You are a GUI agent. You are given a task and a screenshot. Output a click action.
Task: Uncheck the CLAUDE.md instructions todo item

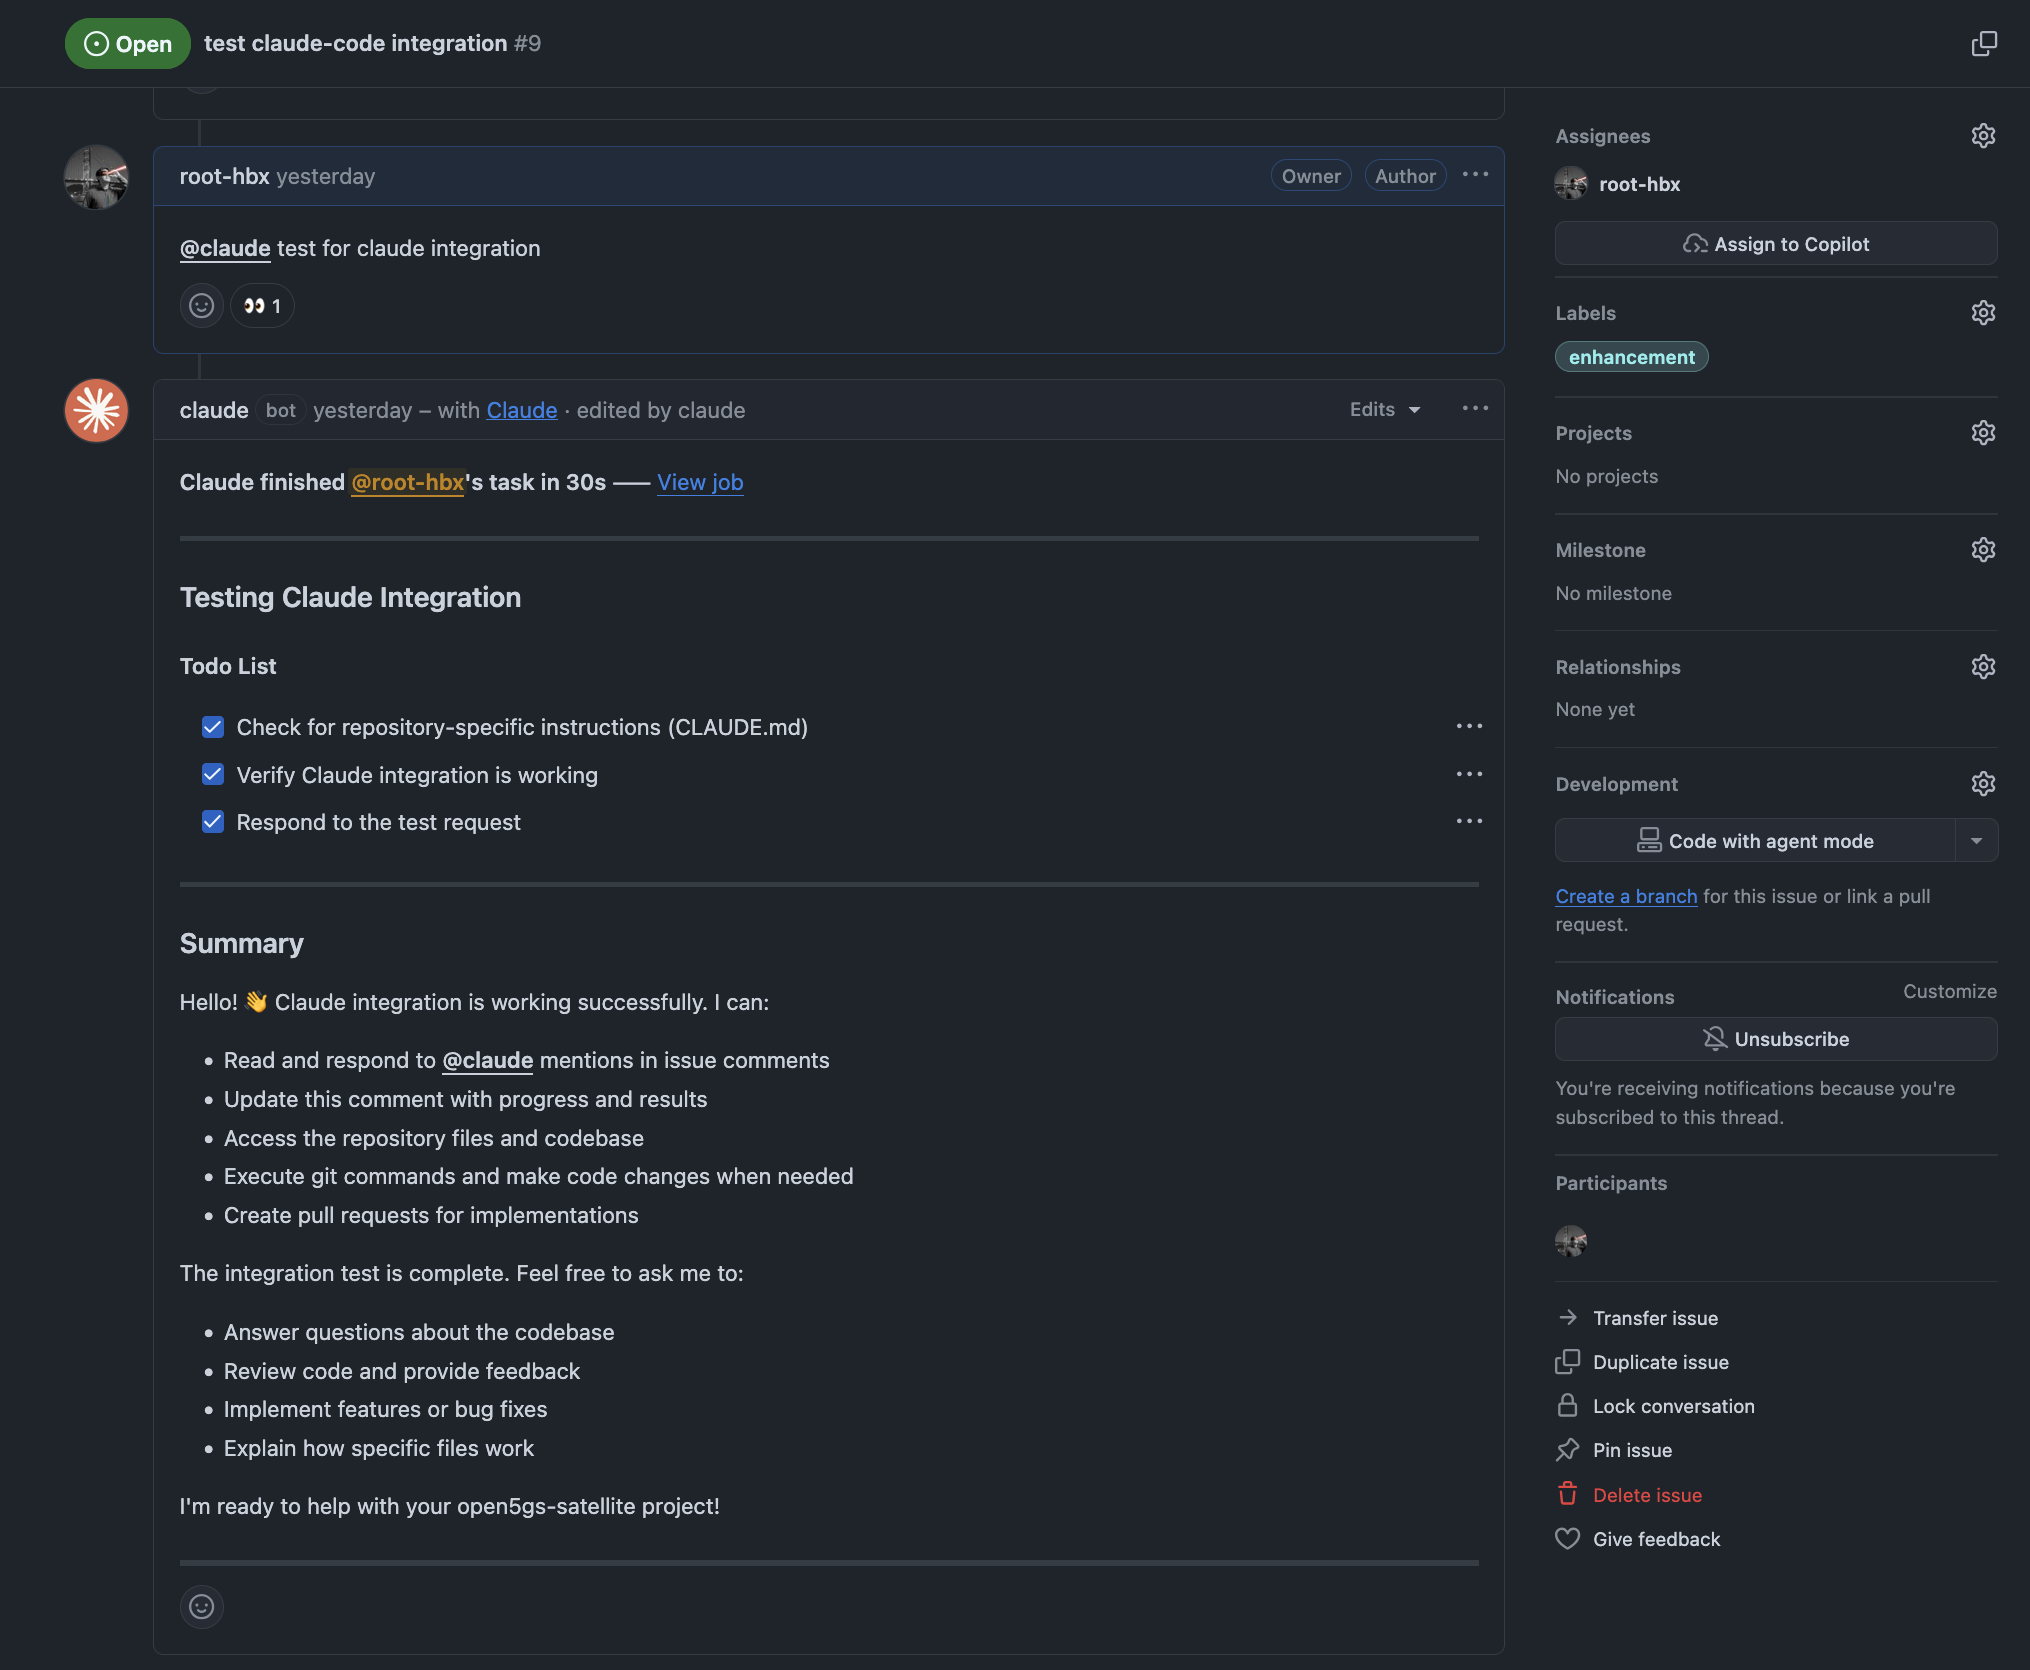click(x=213, y=727)
